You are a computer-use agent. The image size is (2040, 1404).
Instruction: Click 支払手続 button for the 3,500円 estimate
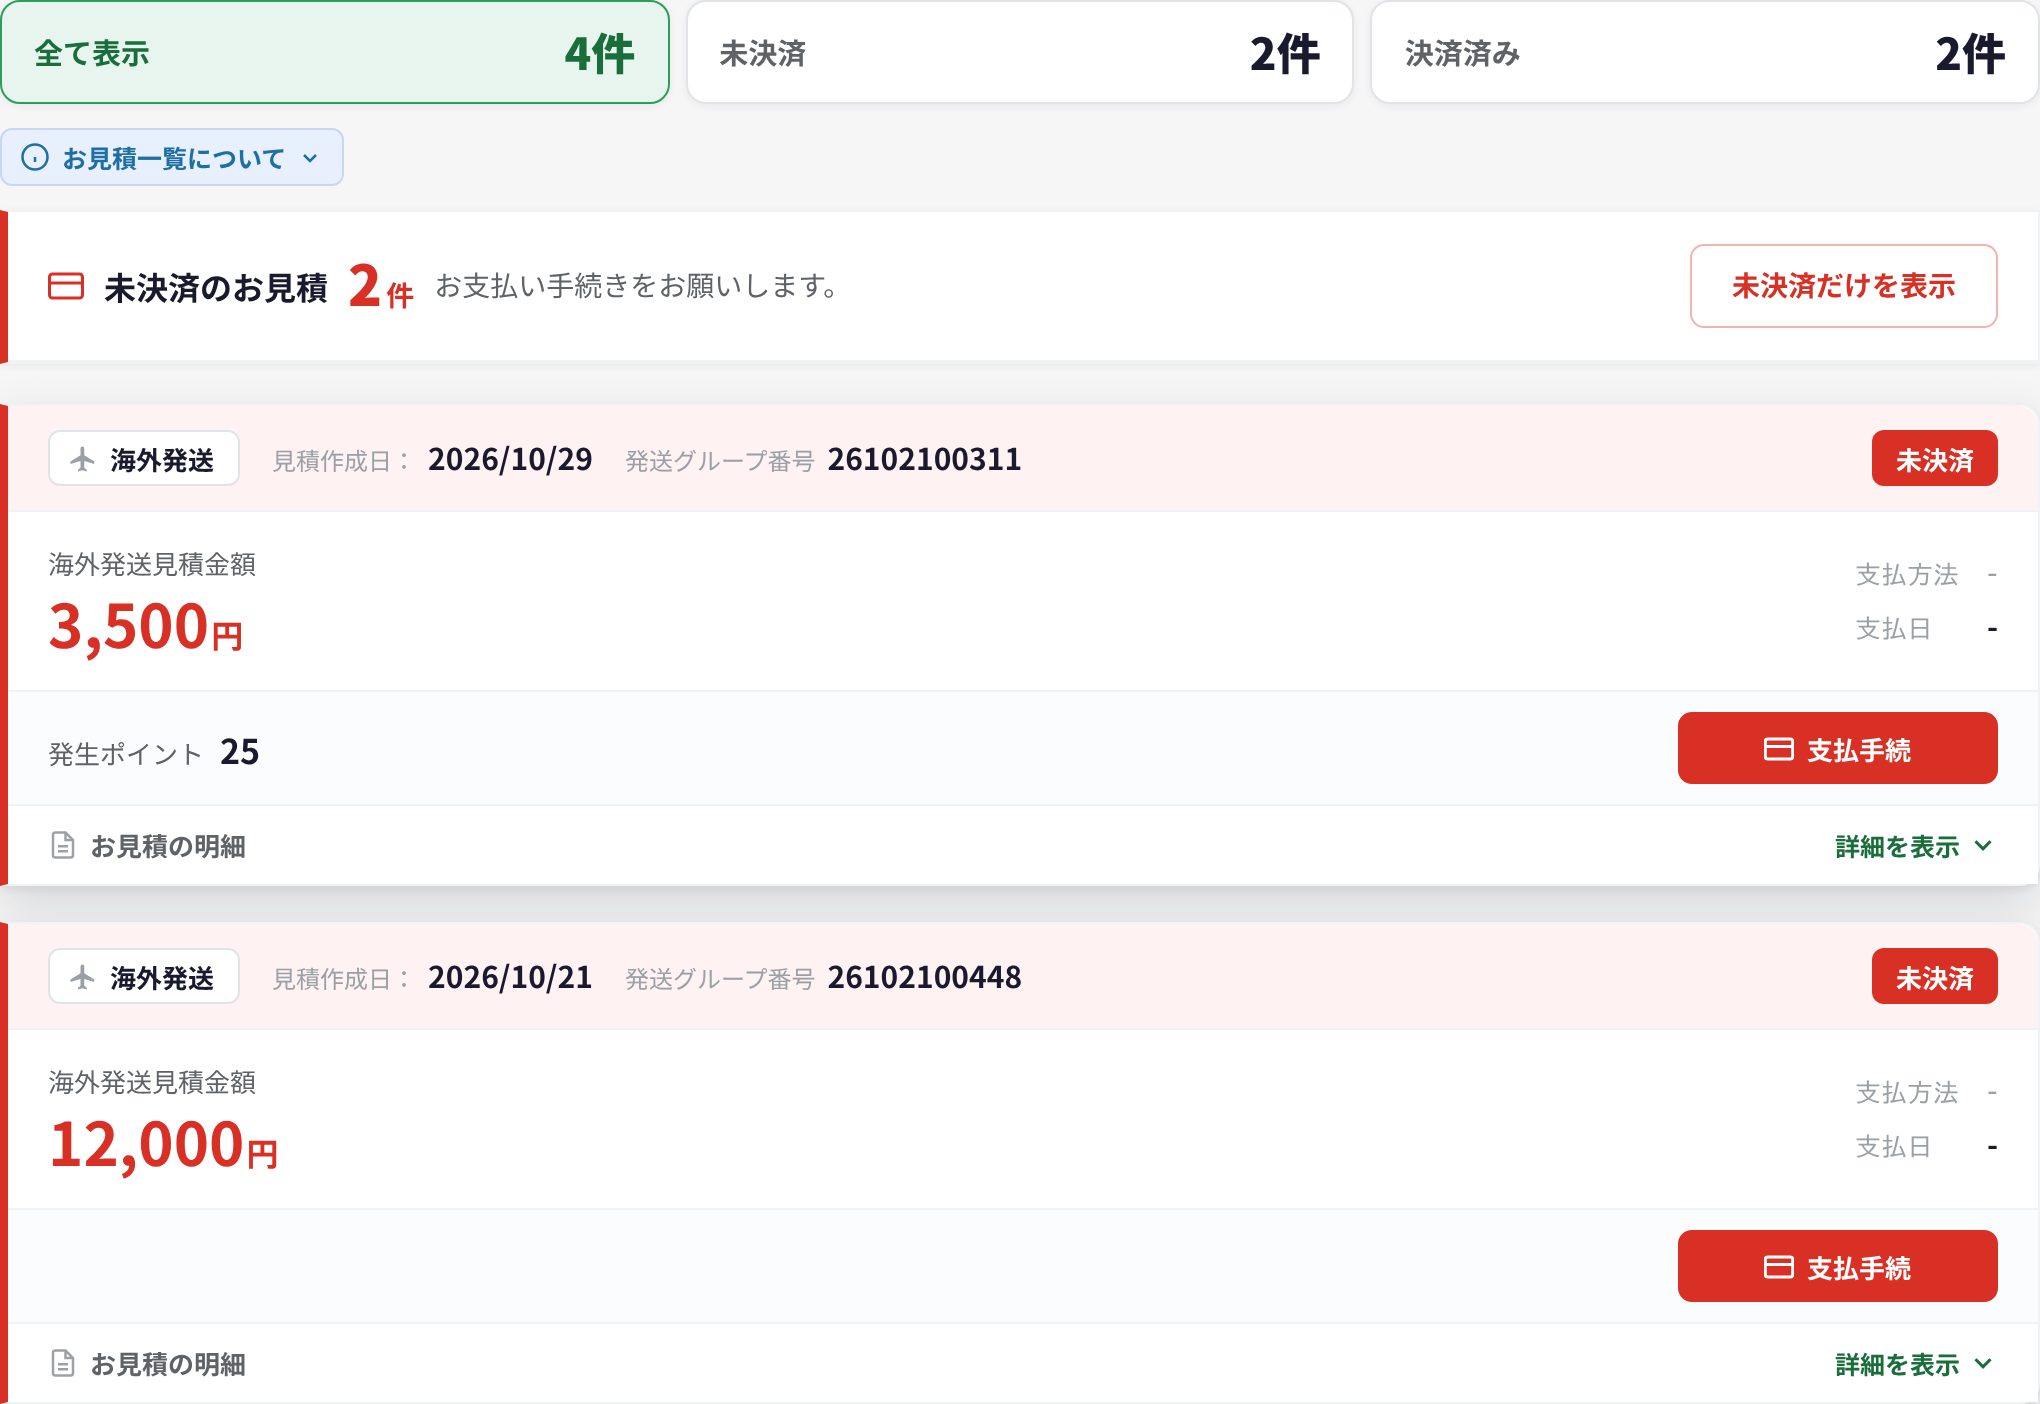pyautogui.click(x=1837, y=748)
